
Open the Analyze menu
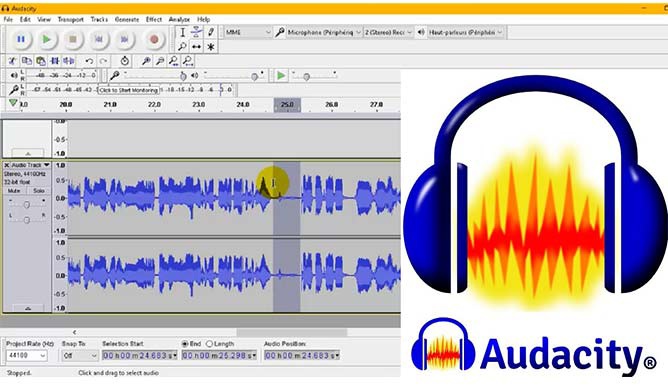(179, 19)
